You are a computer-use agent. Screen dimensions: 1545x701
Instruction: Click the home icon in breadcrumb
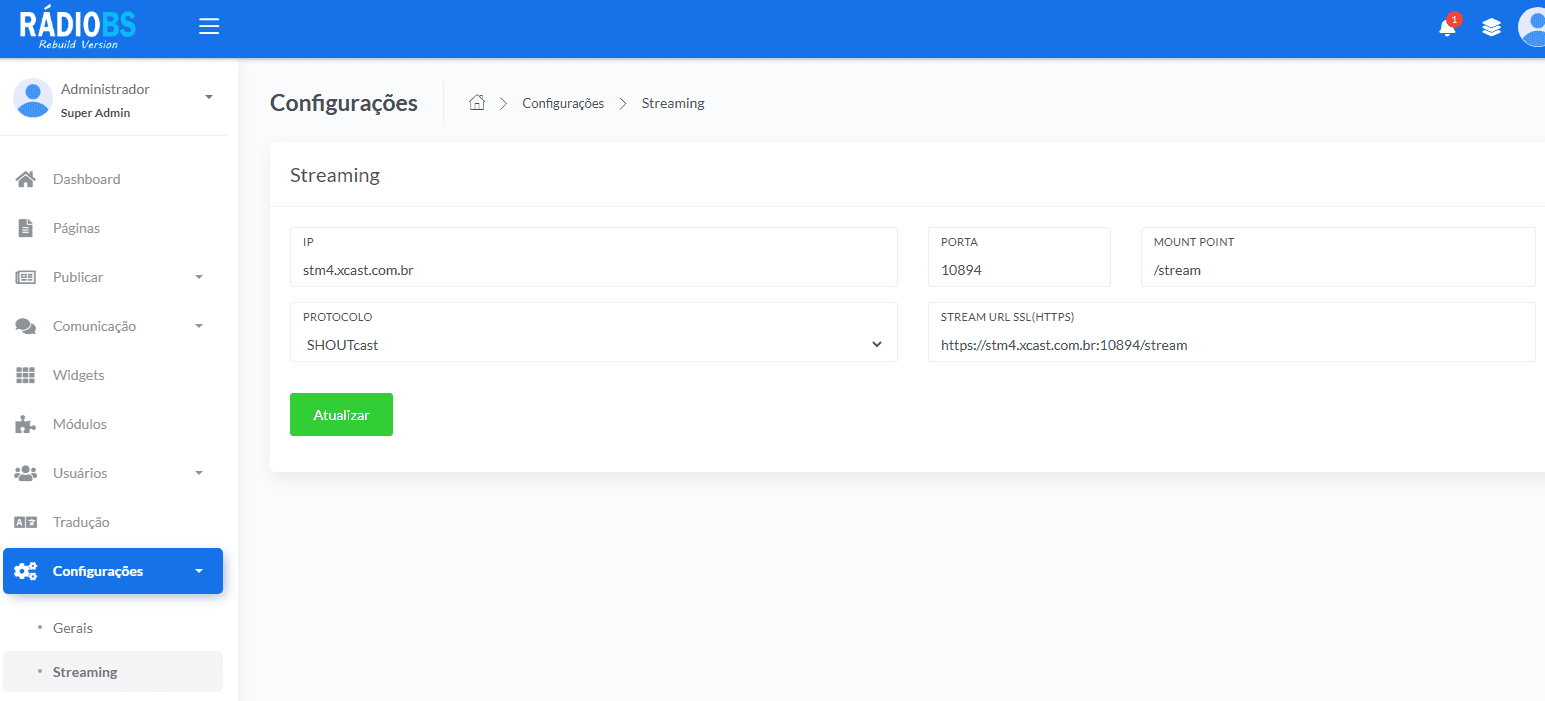tap(477, 102)
